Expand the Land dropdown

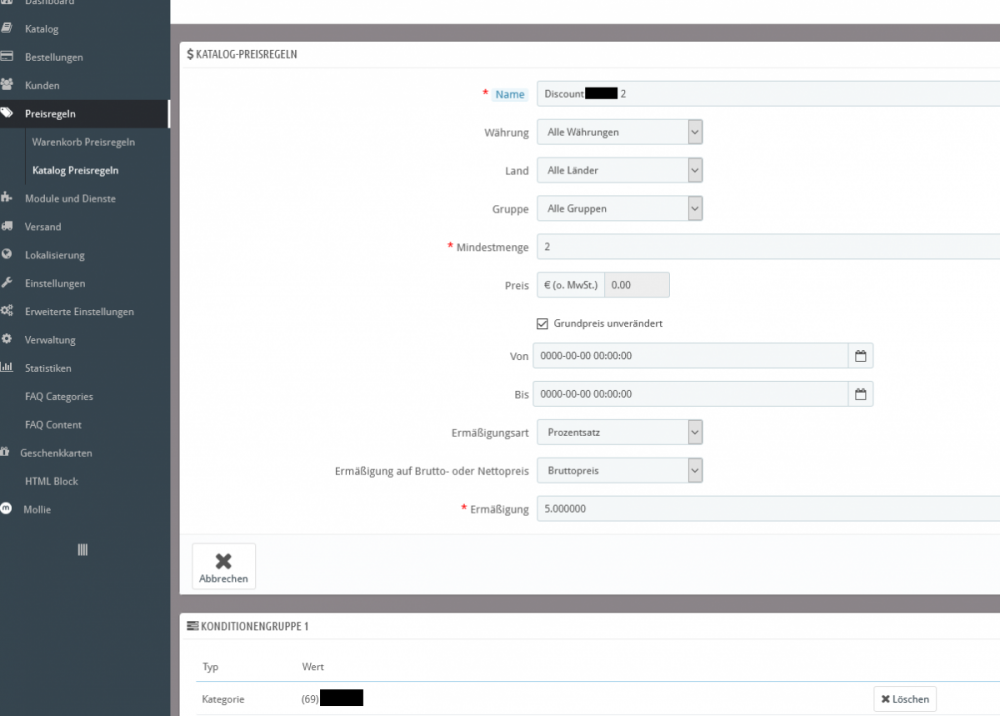point(619,171)
